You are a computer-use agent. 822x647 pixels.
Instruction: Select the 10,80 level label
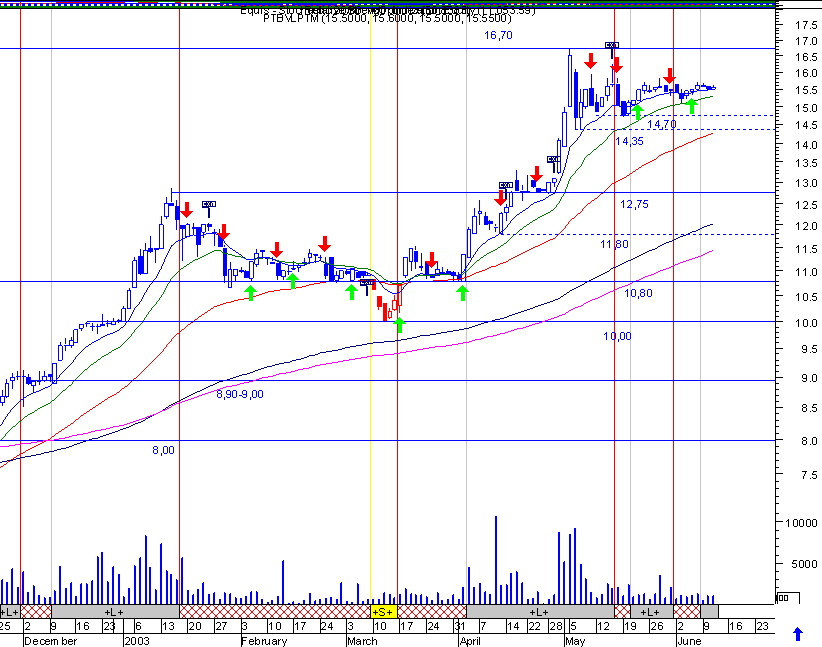pyautogui.click(x=638, y=293)
